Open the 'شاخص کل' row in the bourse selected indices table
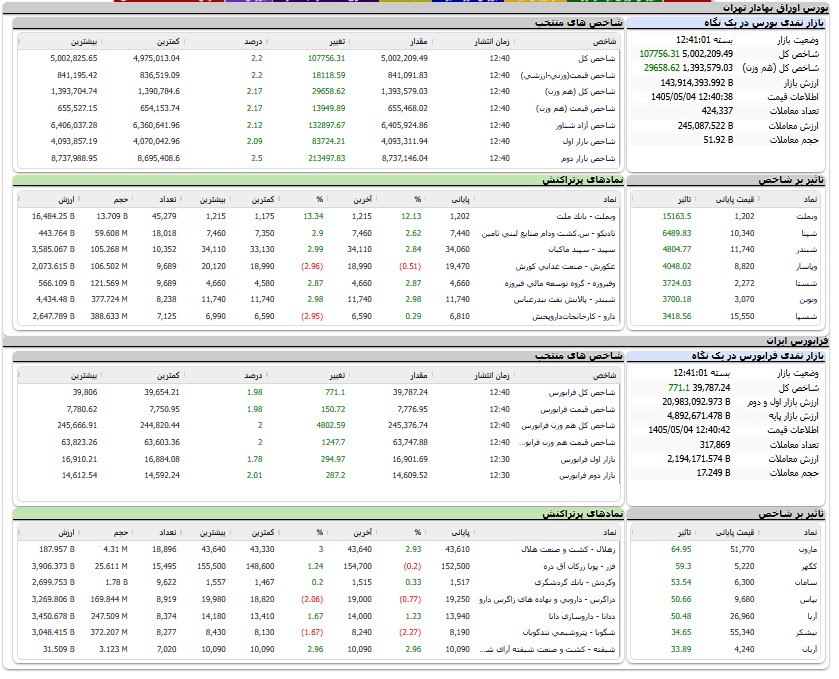Viewport: 839px width, 679px height. (x=318, y=58)
